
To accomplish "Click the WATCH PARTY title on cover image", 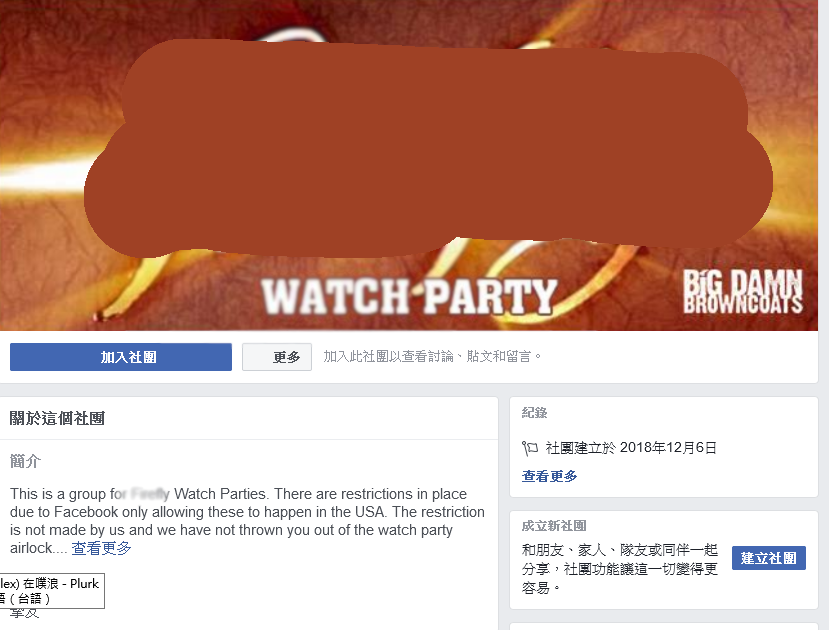I will pyautogui.click(x=409, y=297).
